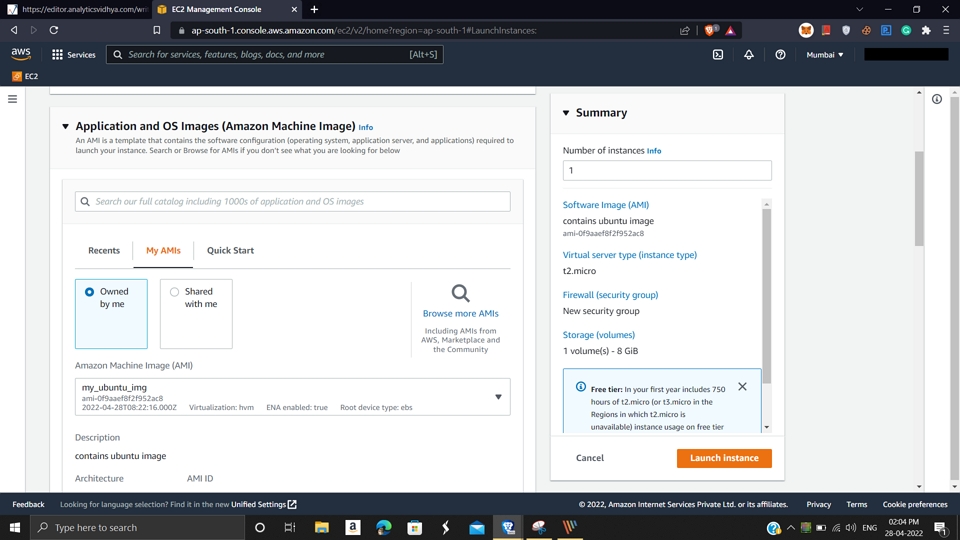Image resolution: width=960 pixels, height=540 pixels.
Task: Open Brave Rewards triangle icon
Action: pos(730,30)
